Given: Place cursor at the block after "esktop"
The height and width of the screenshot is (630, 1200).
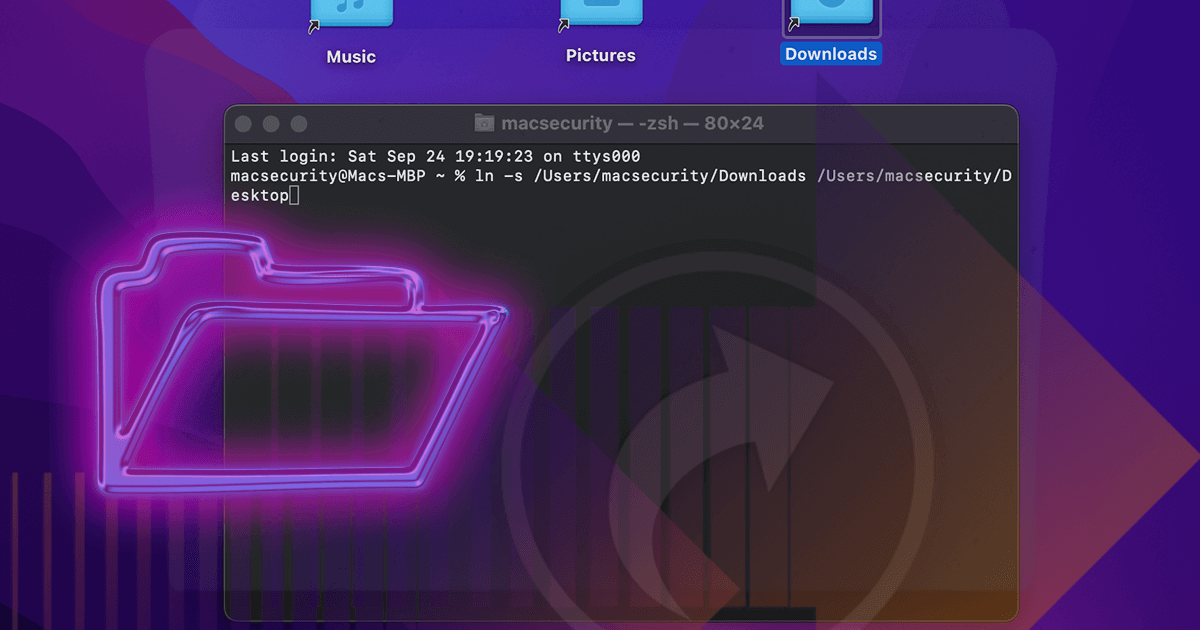Looking at the screenshot, I should click(x=294, y=196).
